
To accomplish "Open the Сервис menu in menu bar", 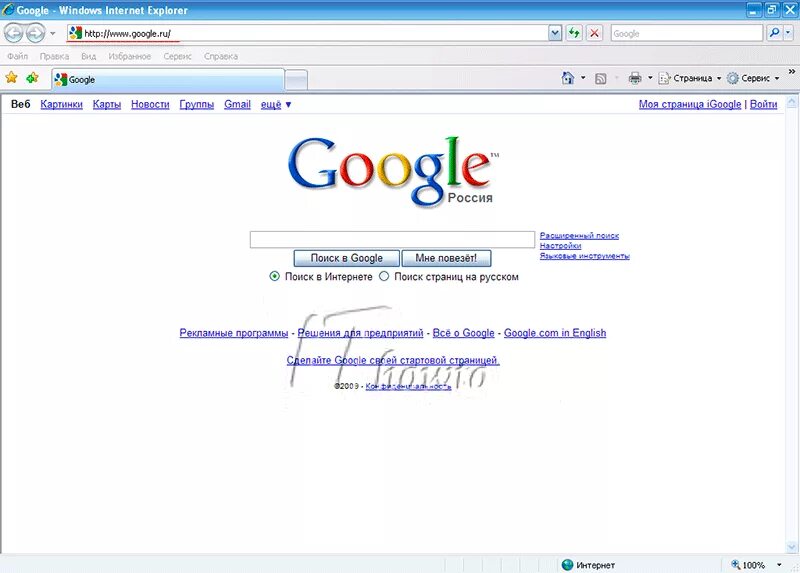I will (178, 56).
